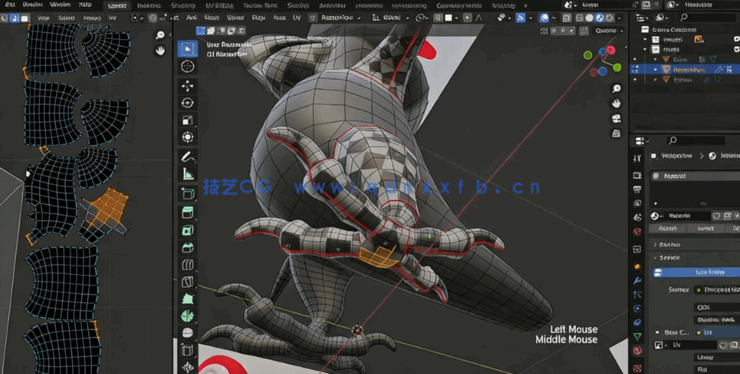The height and width of the screenshot is (374, 740).
Task: Toggle viewport overlays button
Action: [x=544, y=18]
